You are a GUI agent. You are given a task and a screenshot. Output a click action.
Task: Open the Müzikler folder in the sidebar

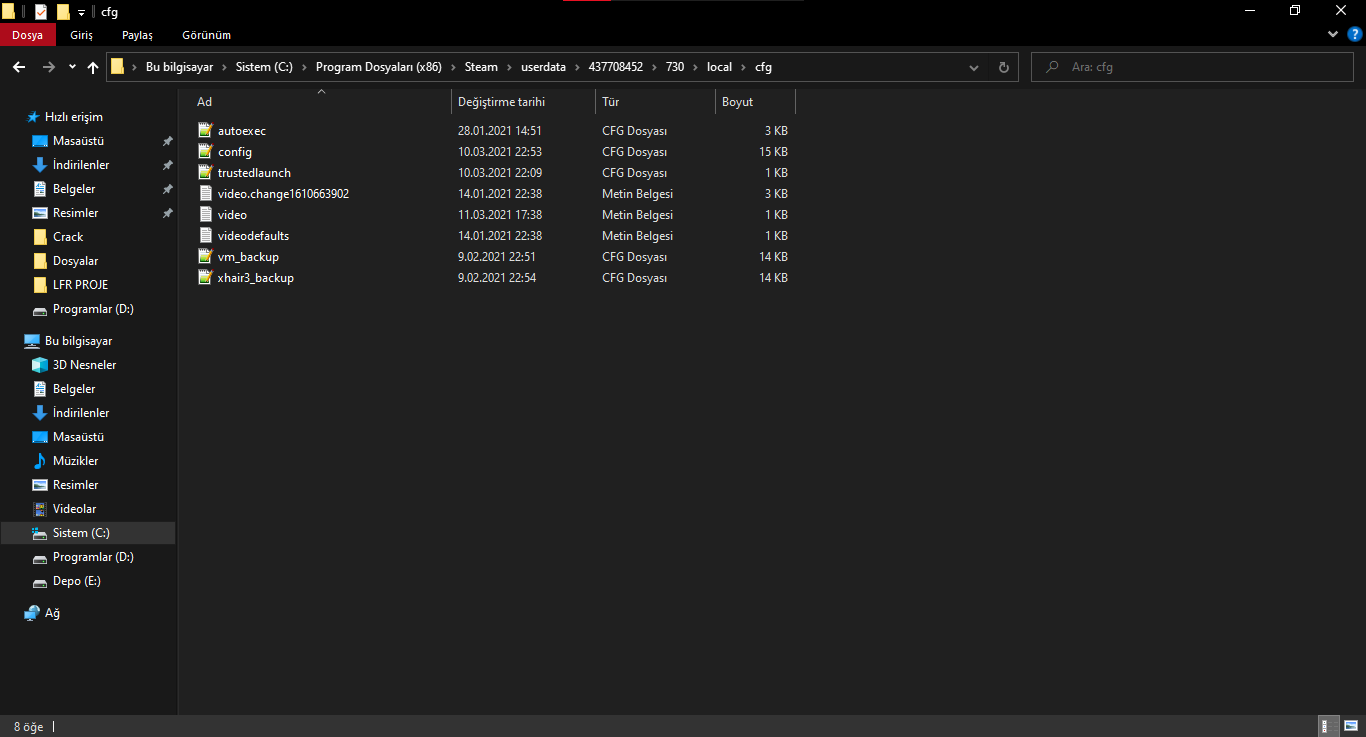[x=76, y=461]
